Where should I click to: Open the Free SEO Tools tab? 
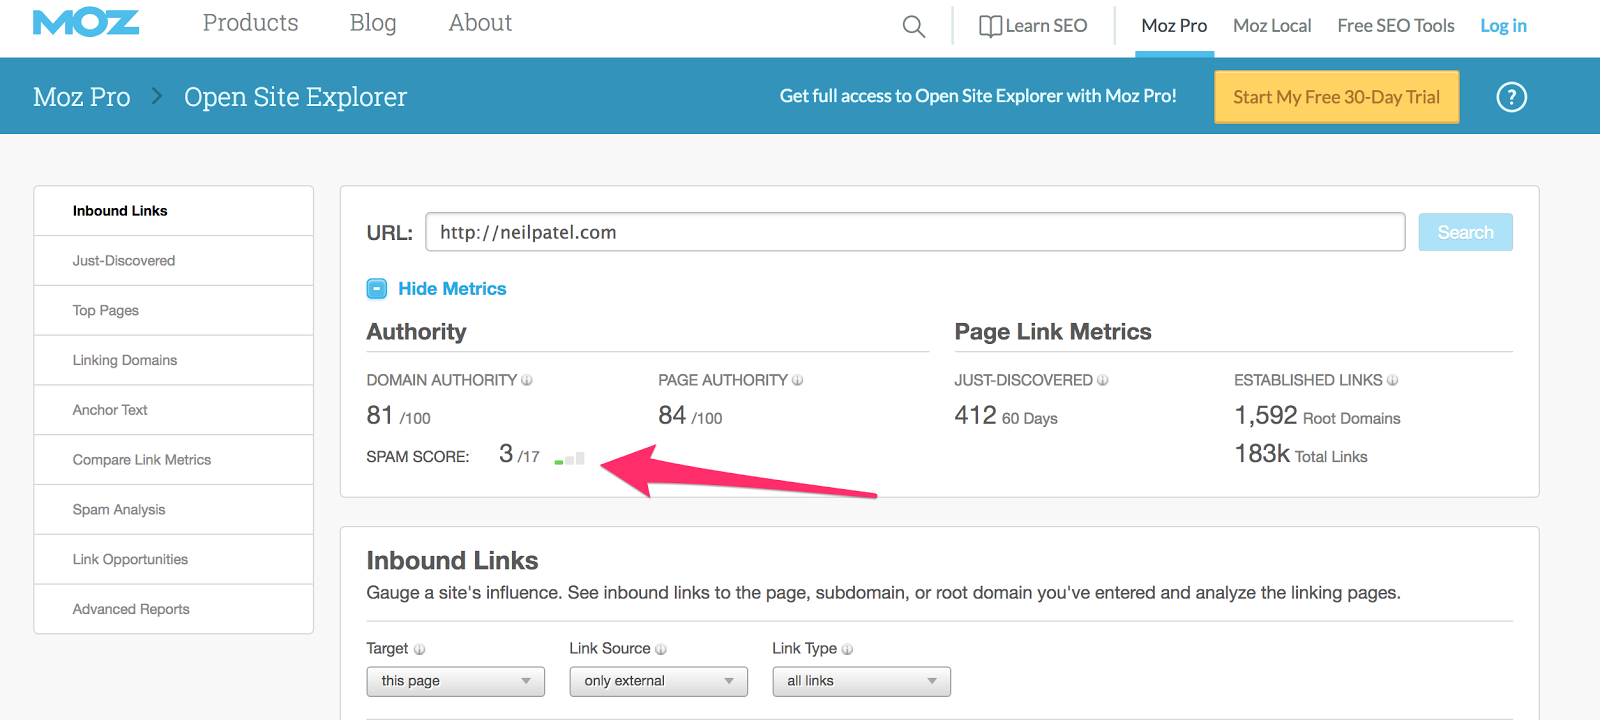coord(1396,26)
